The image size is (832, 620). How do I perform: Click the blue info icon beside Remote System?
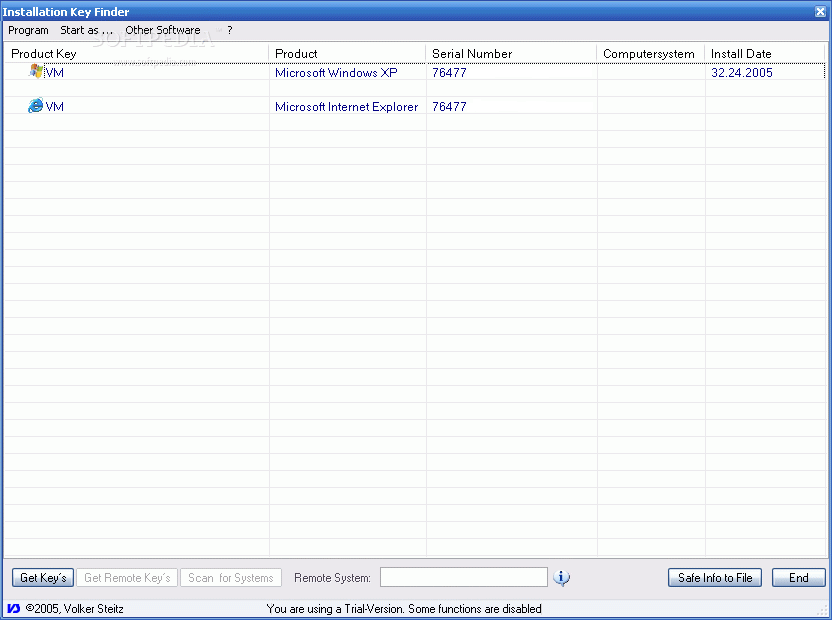point(561,578)
